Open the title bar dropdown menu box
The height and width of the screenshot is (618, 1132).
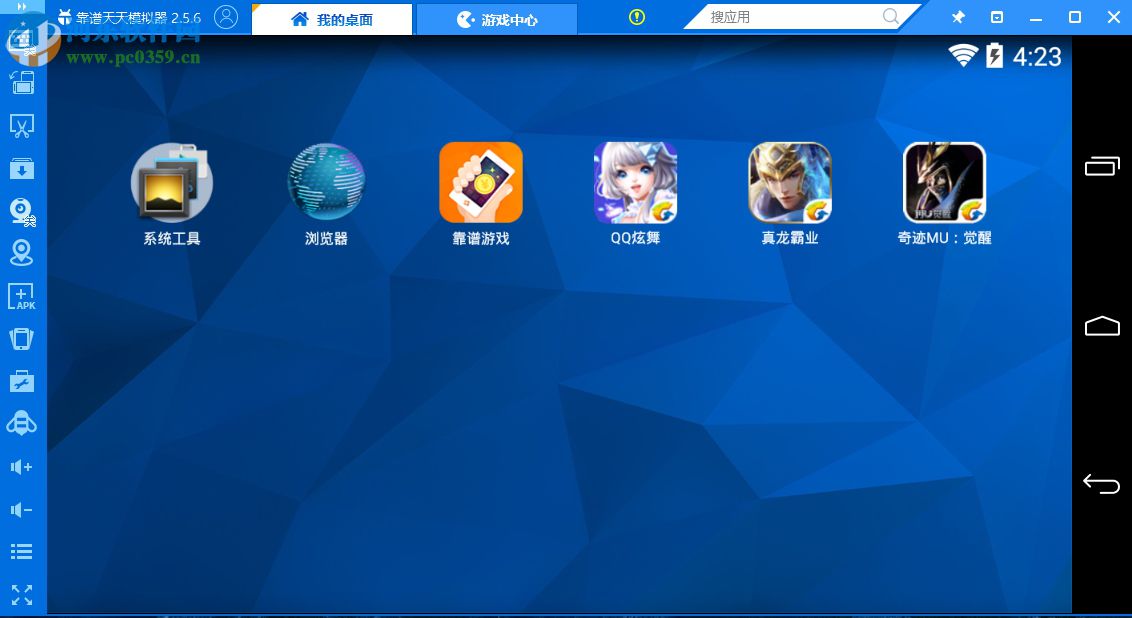click(x=997, y=17)
